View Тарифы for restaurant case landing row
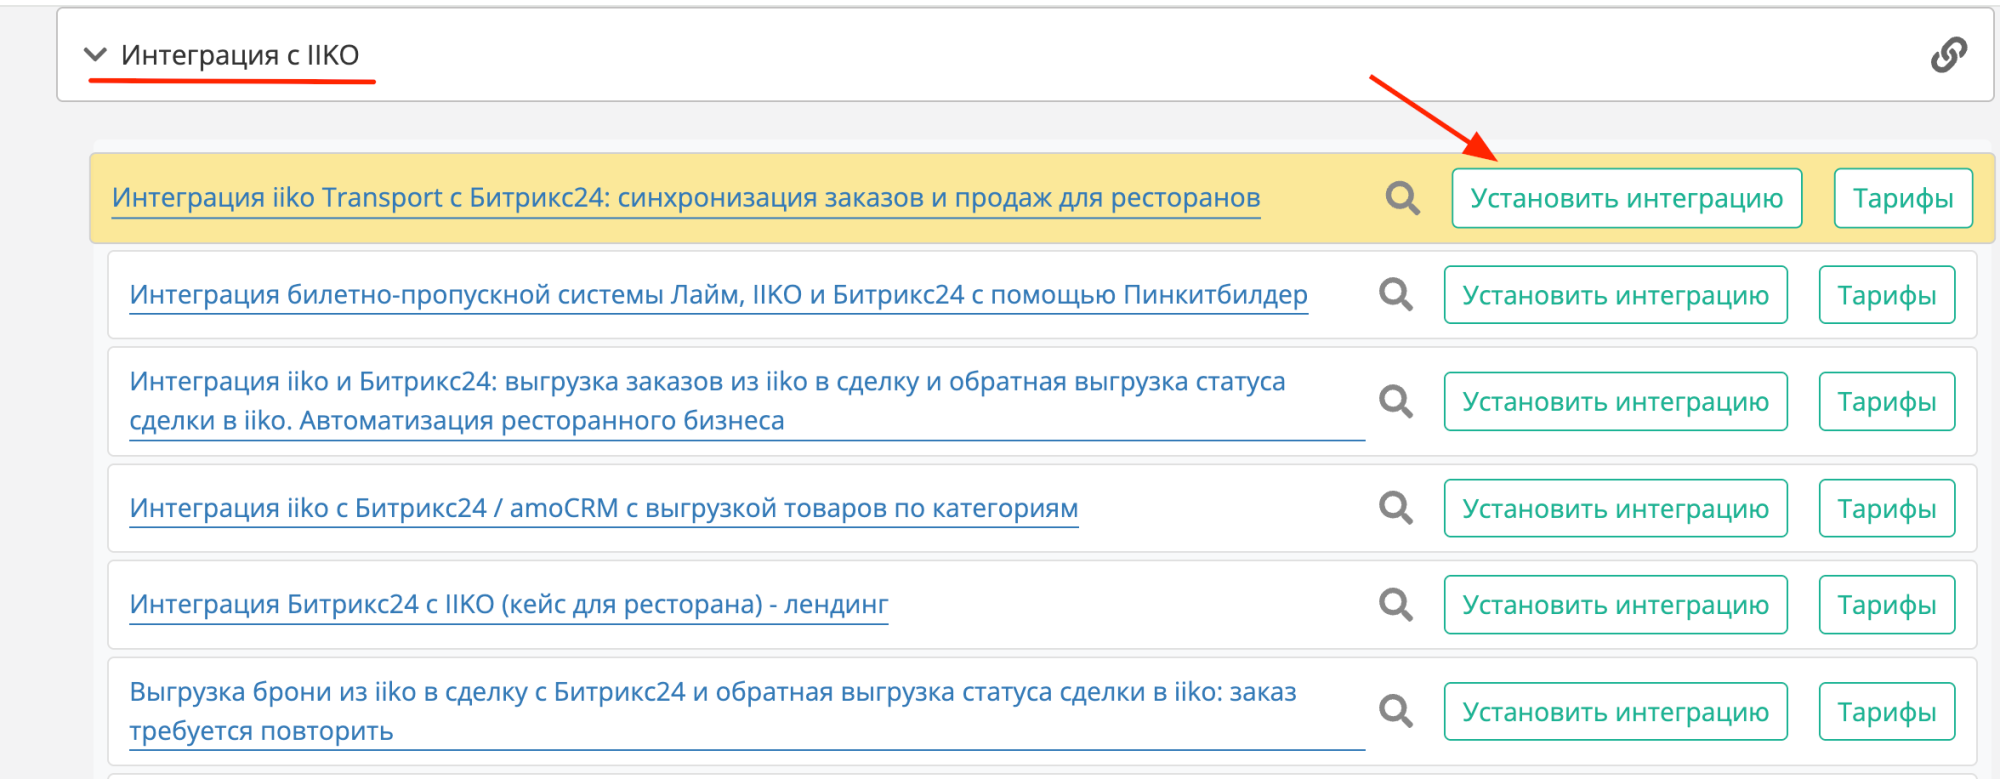2000x779 pixels. click(1886, 605)
